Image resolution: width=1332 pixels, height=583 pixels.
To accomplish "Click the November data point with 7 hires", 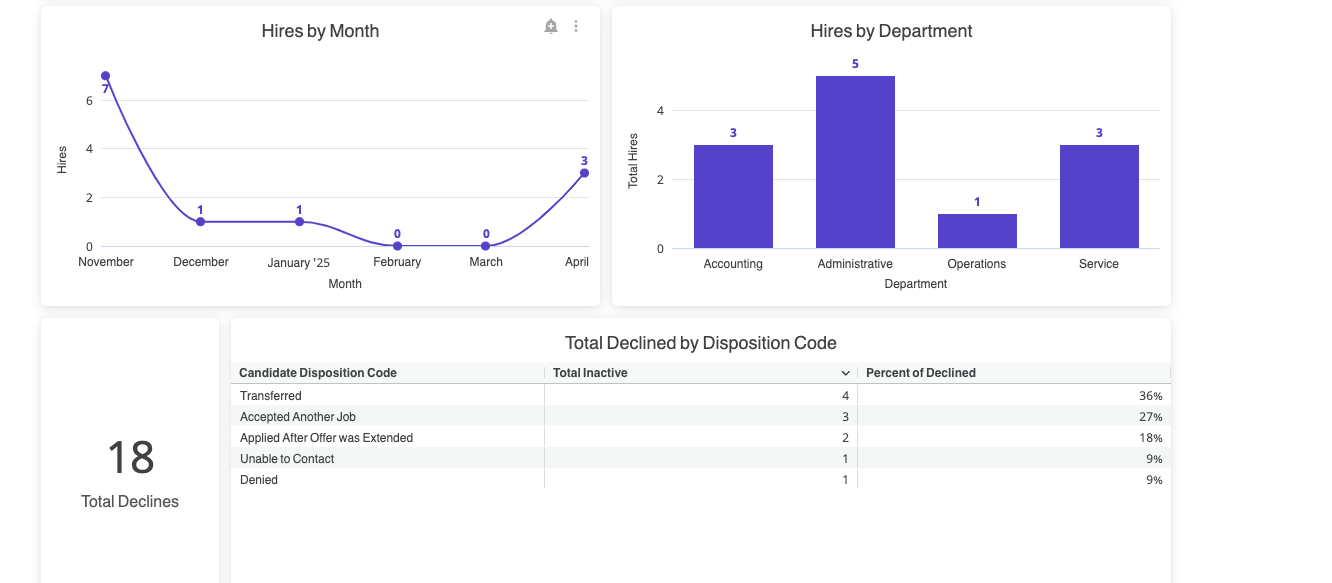I will point(105,76).
